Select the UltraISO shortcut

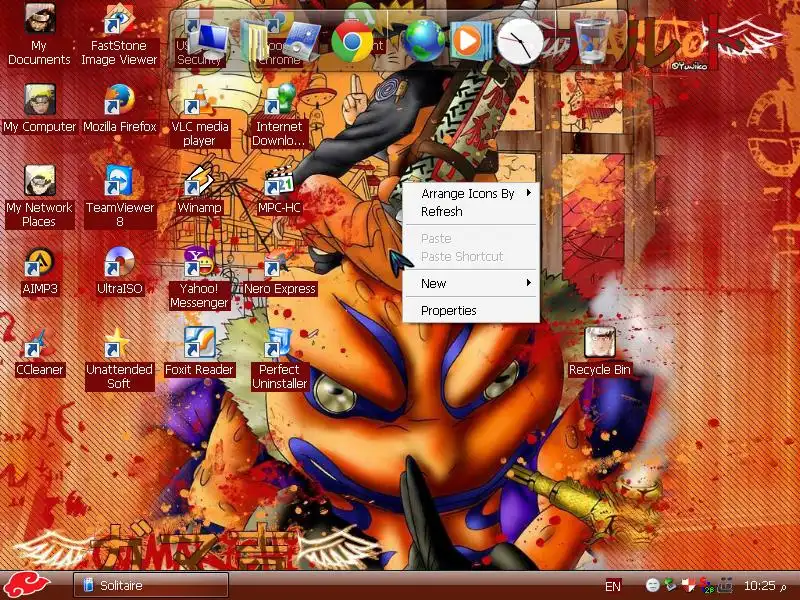[x=119, y=271]
